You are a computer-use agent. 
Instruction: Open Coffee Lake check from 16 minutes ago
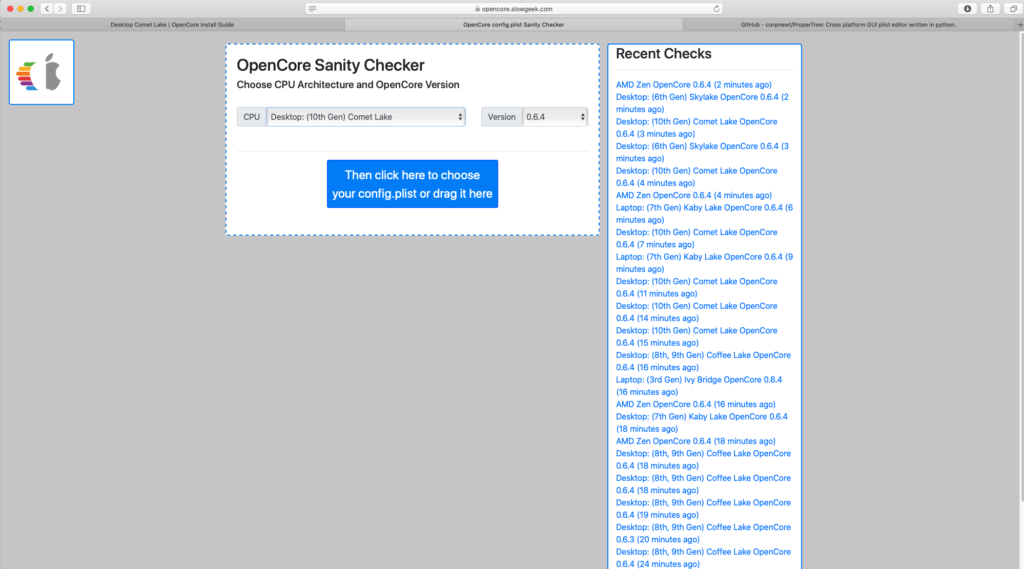703,361
